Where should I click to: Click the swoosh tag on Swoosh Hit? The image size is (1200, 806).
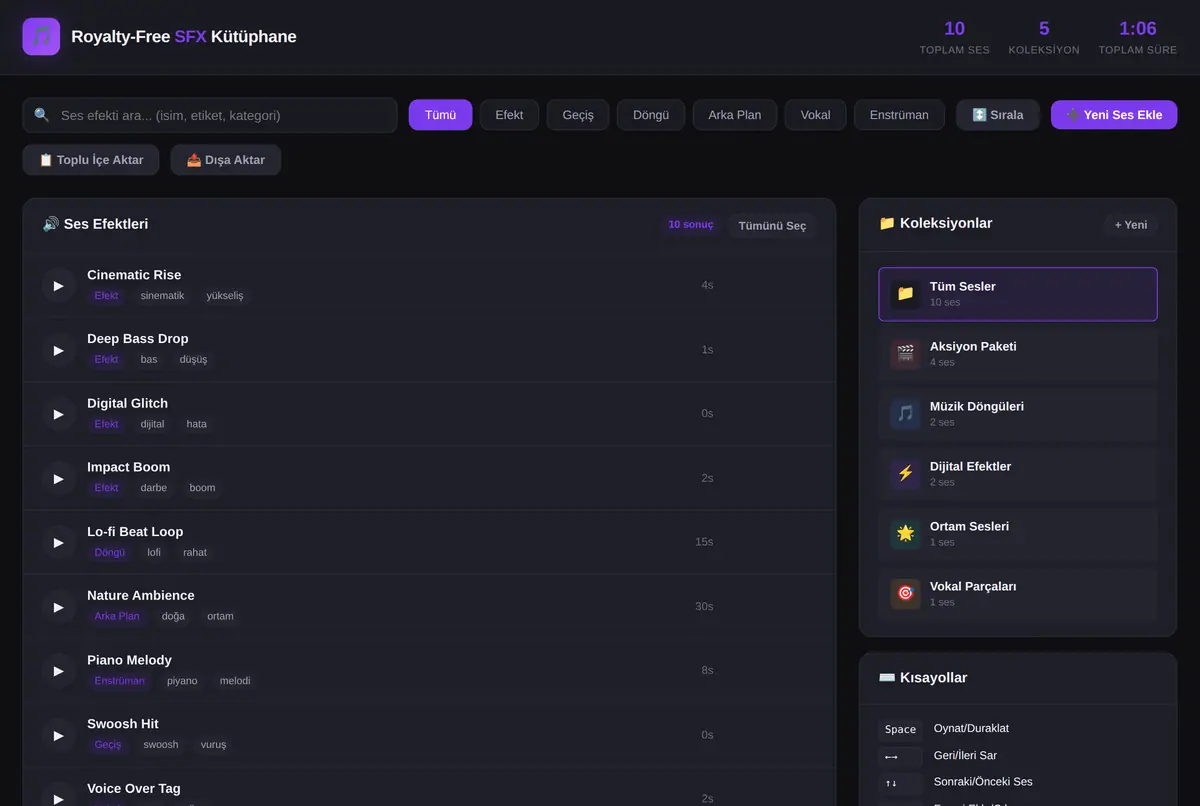pyautogui.click(x=161, y=745)
